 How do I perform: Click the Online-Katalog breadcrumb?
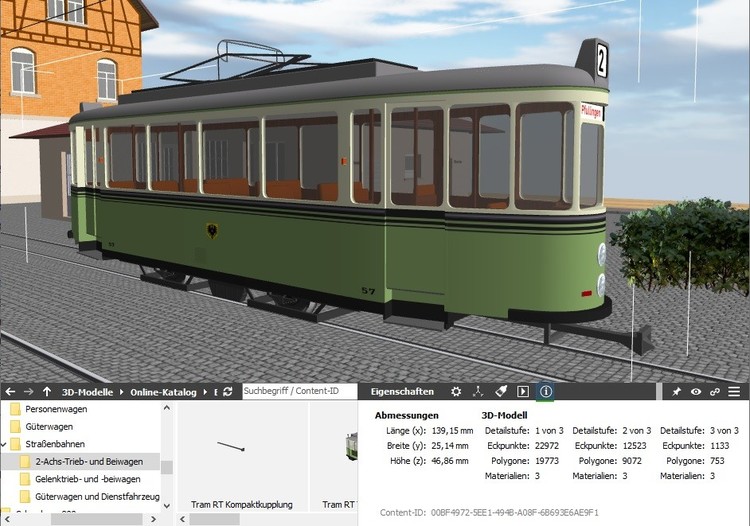(164, 392)
